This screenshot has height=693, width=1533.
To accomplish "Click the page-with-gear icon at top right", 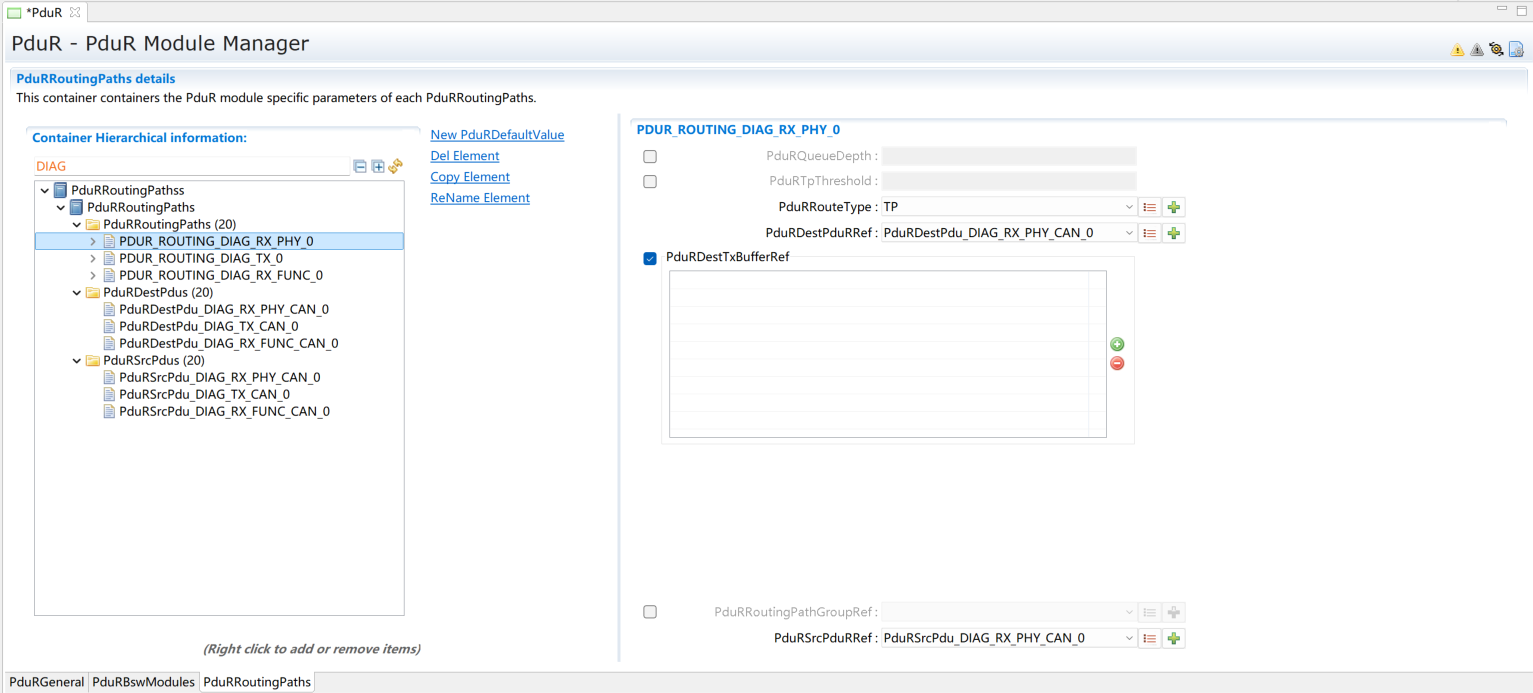I will [x=1516, y=49].
